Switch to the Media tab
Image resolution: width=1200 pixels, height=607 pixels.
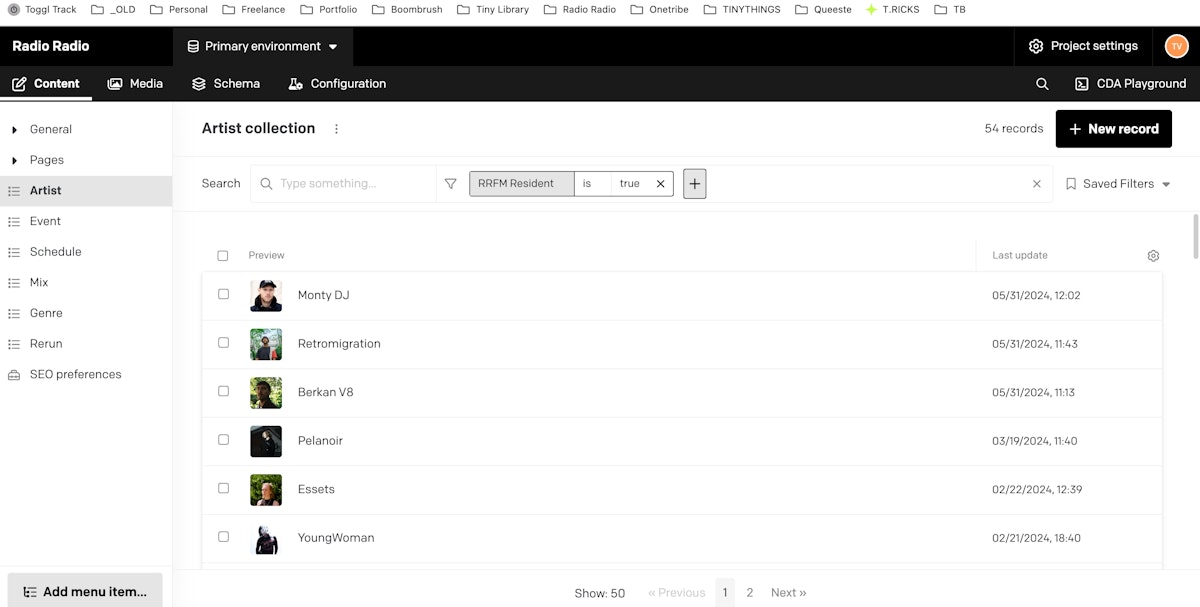click(x=135, y=84)
